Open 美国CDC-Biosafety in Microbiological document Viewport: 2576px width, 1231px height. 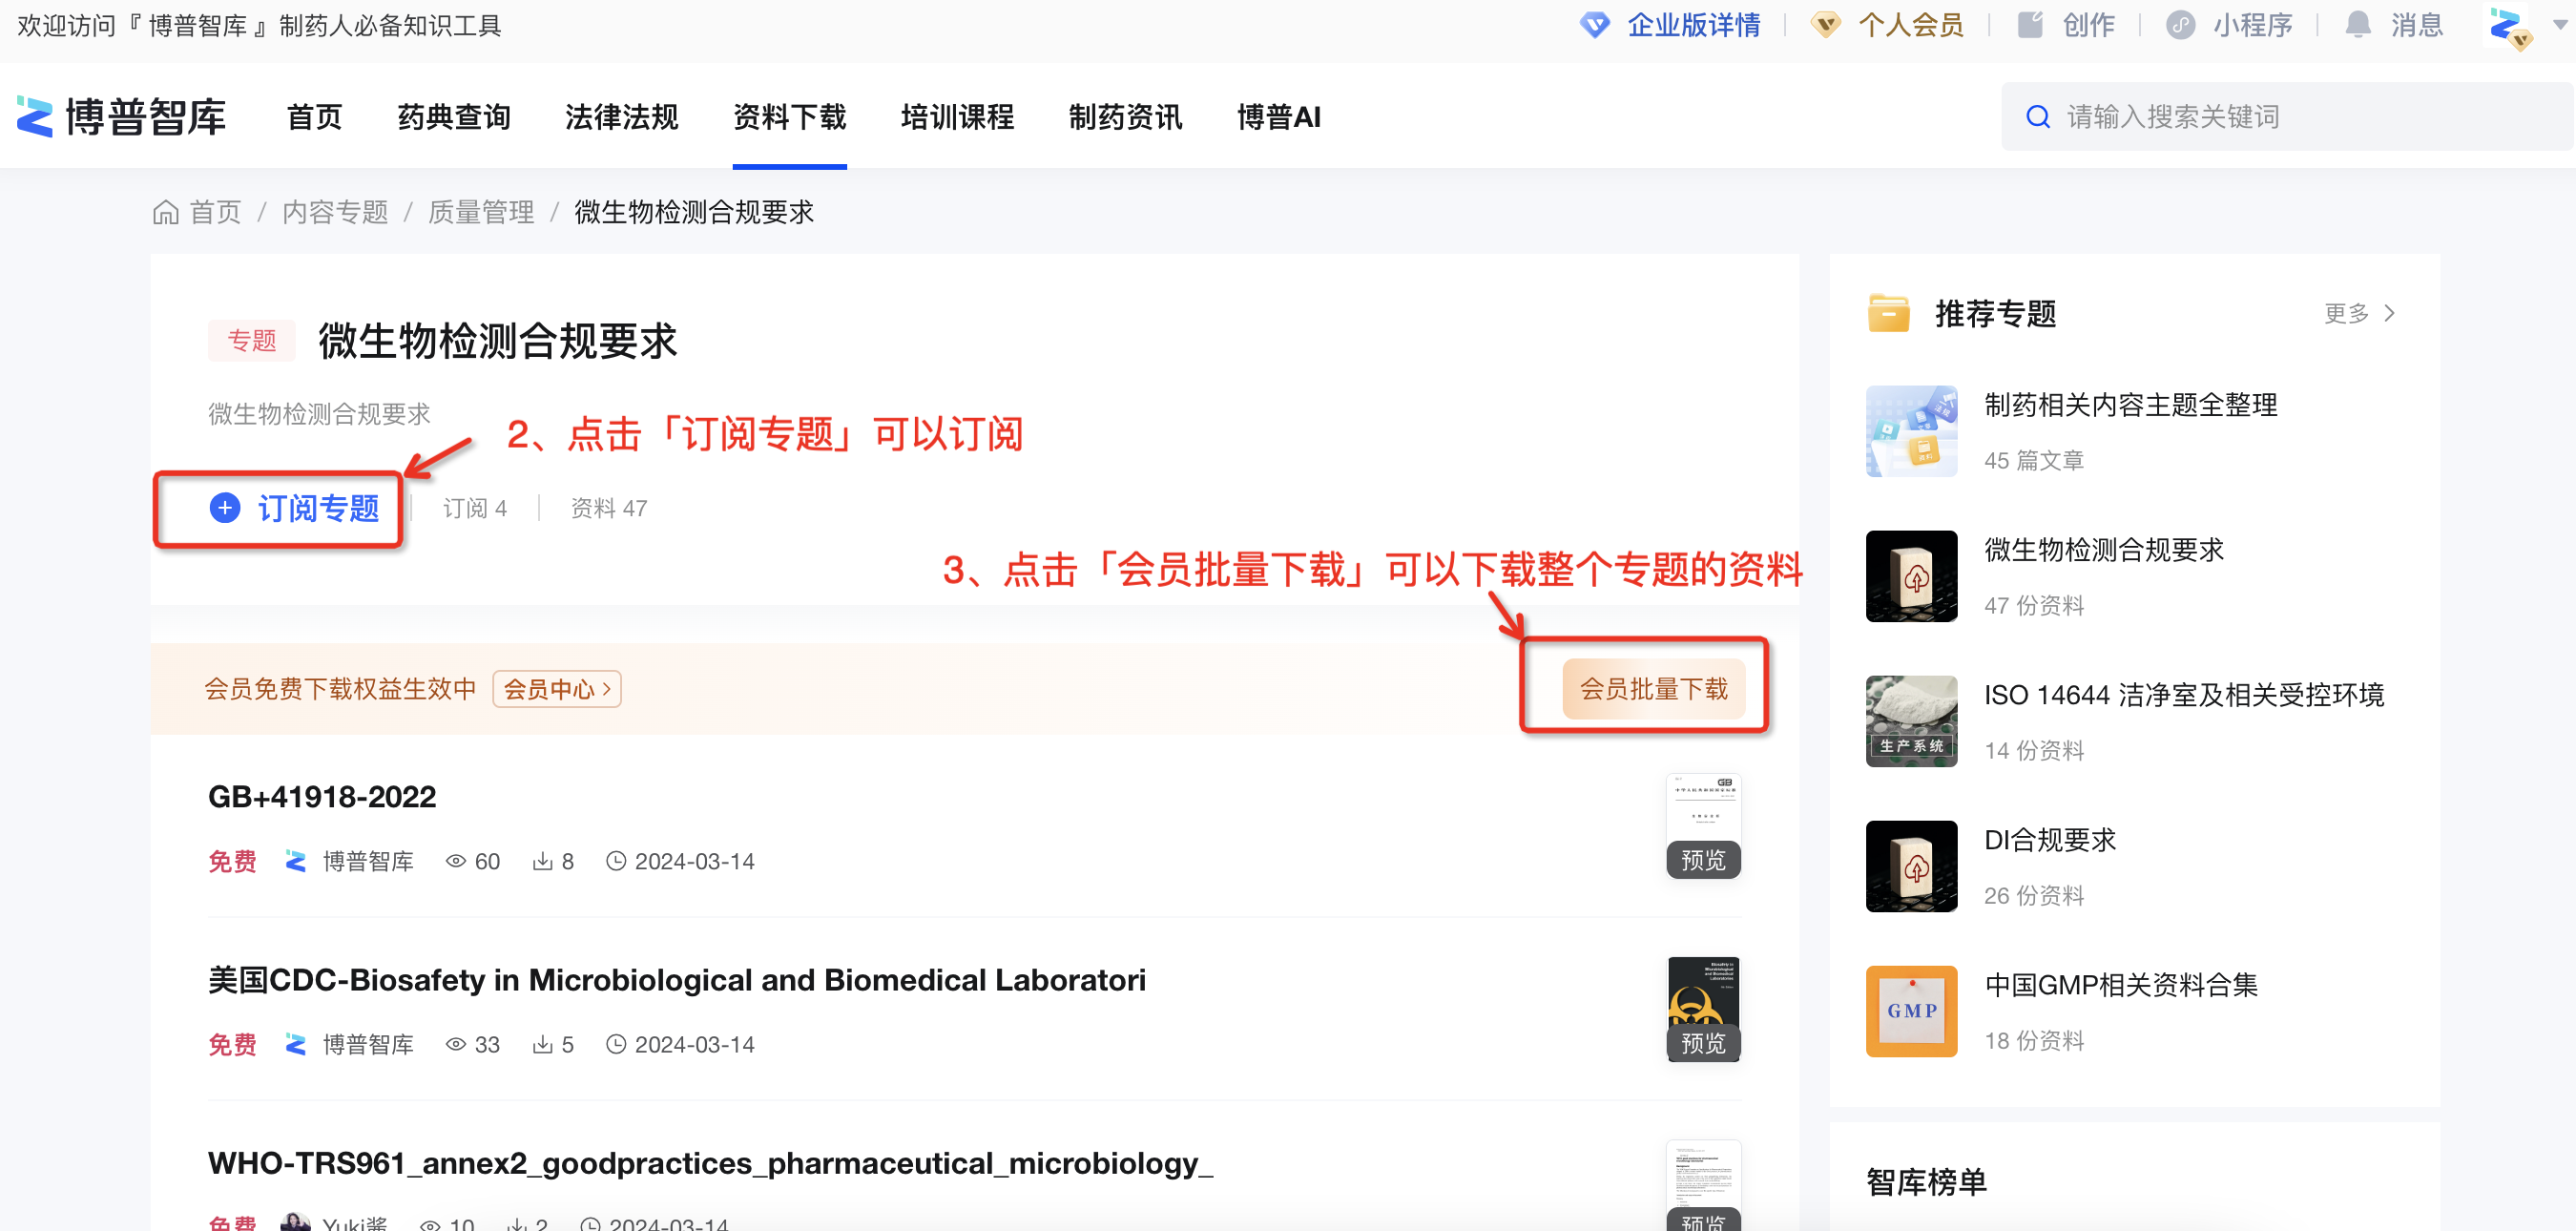click(x=677, y=980)
